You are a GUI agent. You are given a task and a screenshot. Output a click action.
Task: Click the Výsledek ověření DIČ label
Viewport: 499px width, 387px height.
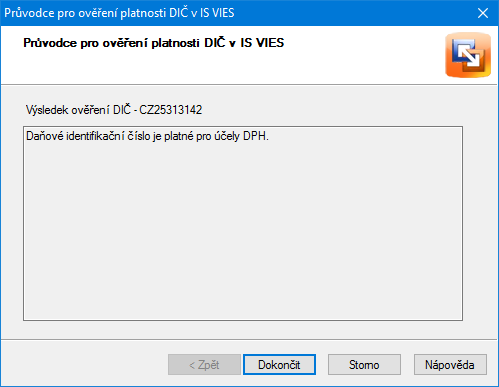point(79,110)
